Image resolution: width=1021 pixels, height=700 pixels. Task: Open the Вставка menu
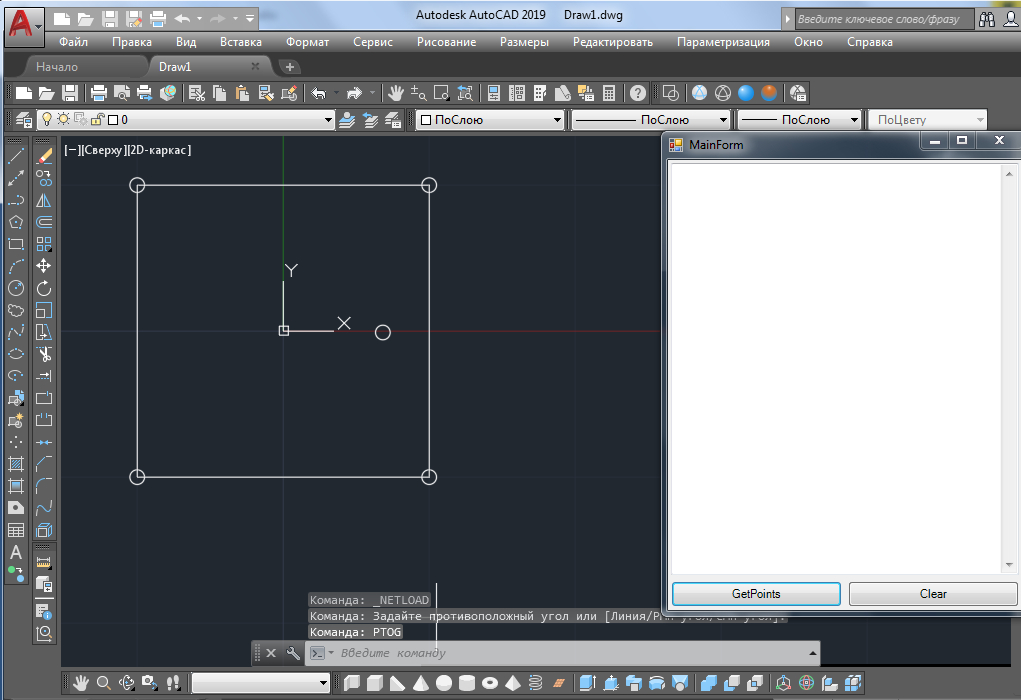click(x=241, y=42)
